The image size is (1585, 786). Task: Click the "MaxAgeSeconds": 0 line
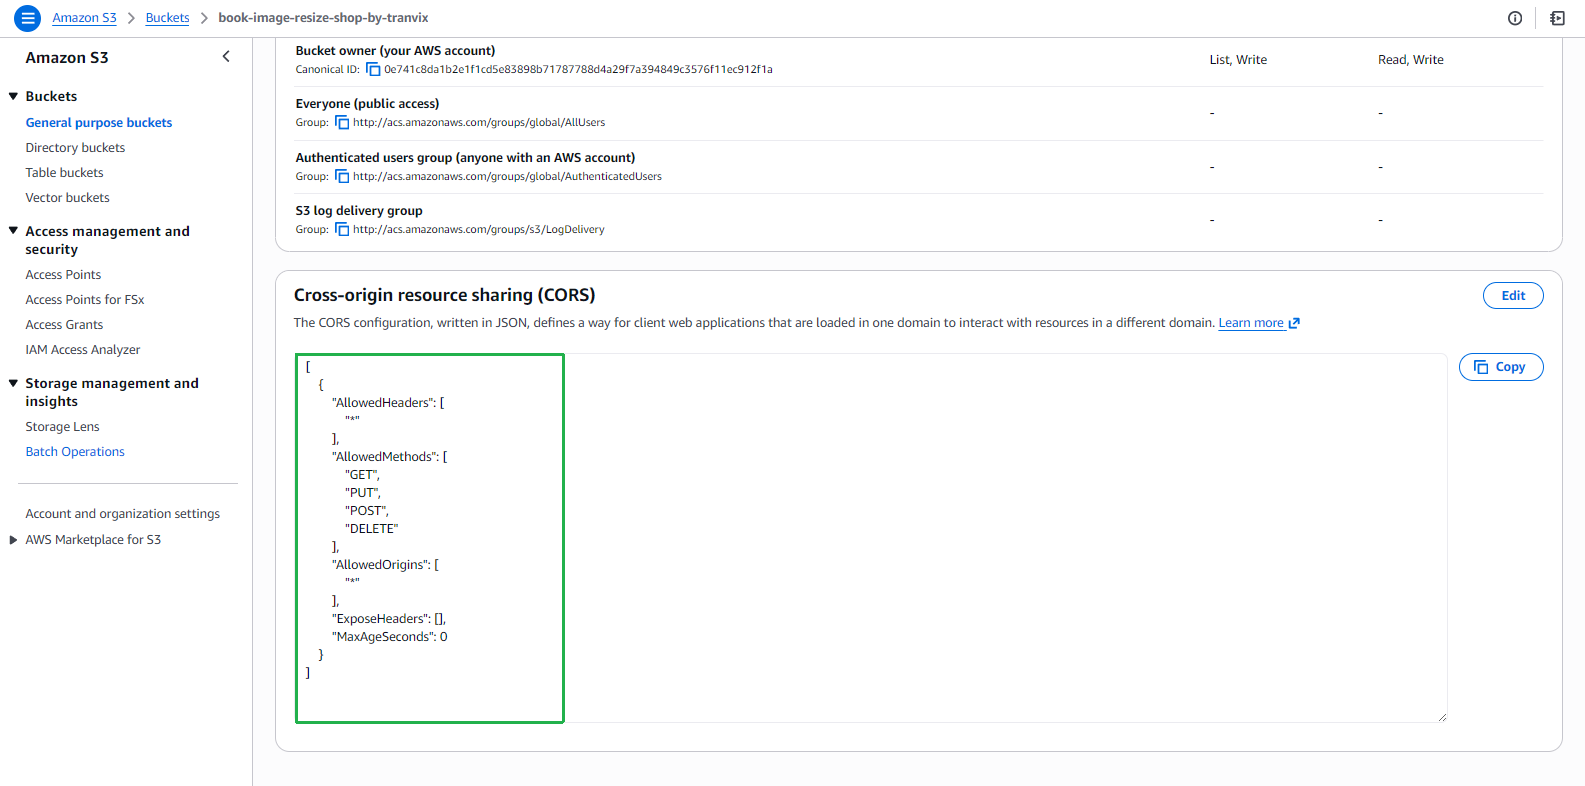click(390, 637)
